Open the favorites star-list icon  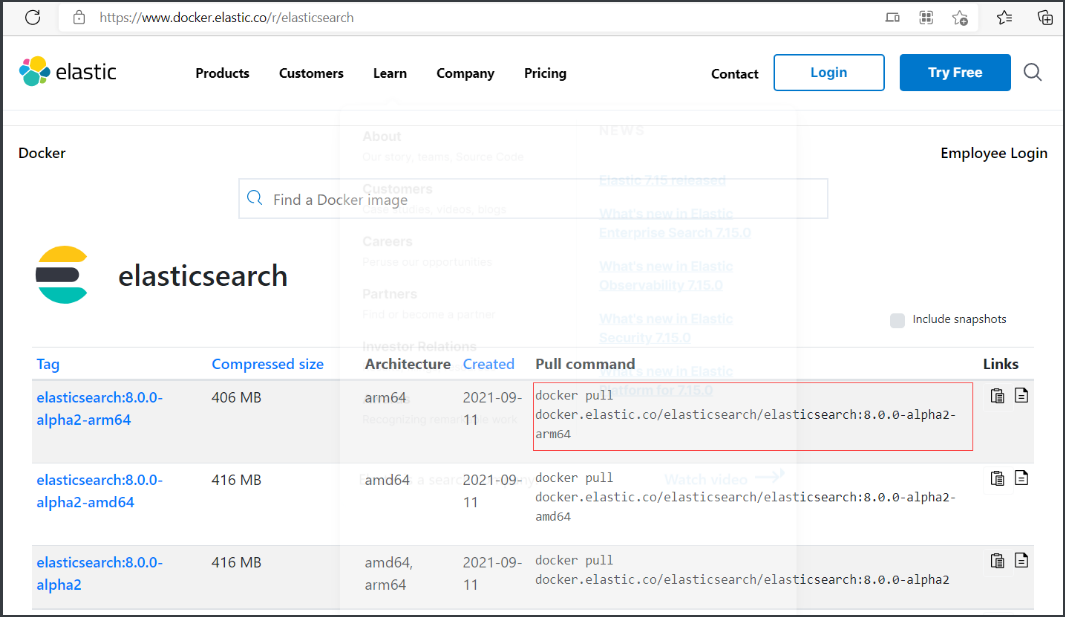tap(1005, 18)
